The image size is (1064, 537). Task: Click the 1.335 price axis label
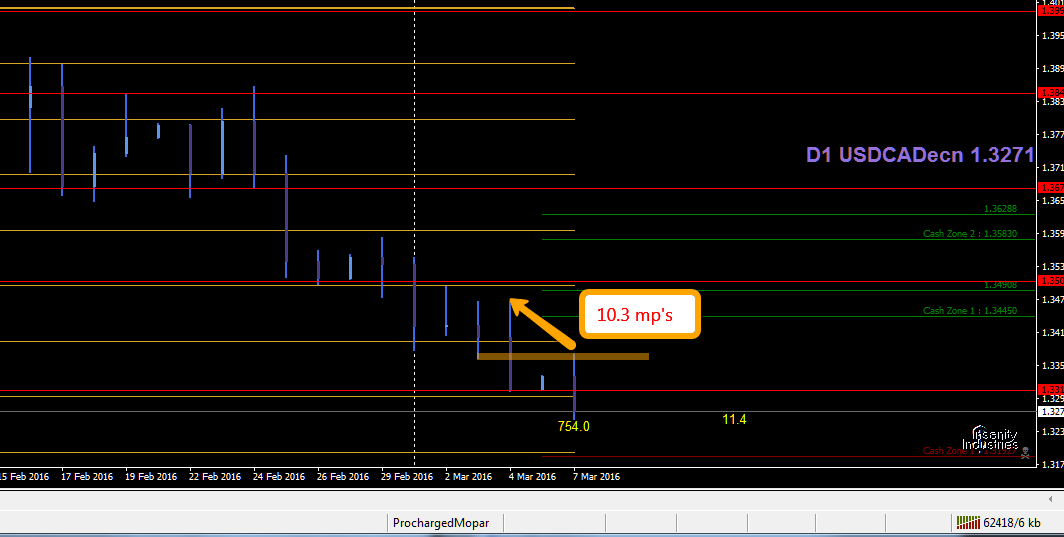coord(1052,365)
